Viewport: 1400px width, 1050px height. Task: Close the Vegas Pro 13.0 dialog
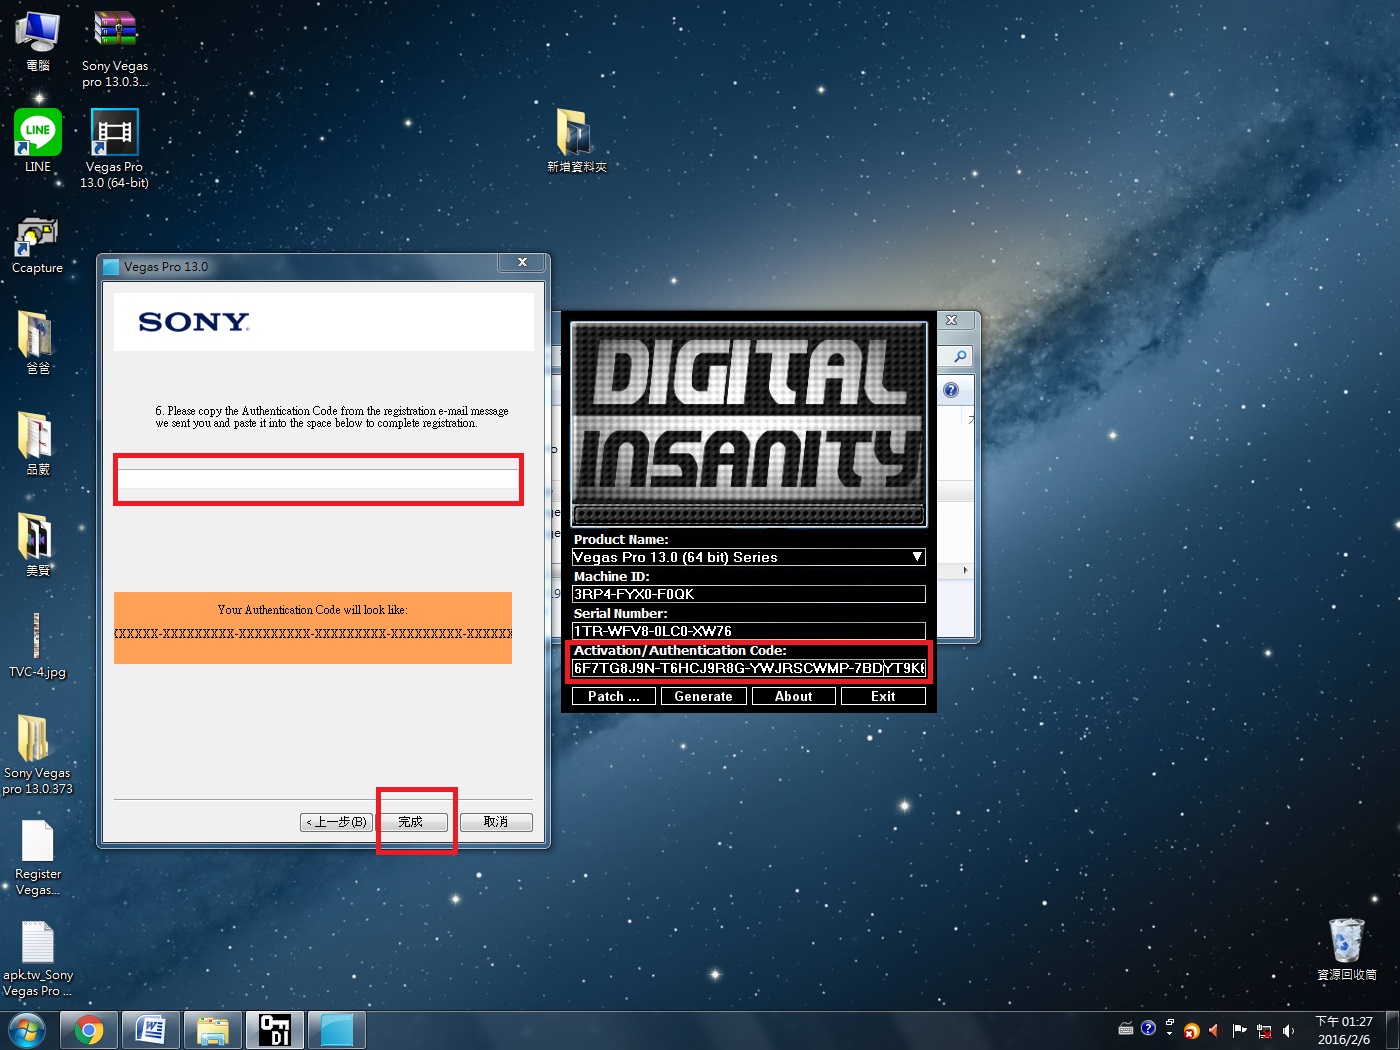tap(522, 263)
